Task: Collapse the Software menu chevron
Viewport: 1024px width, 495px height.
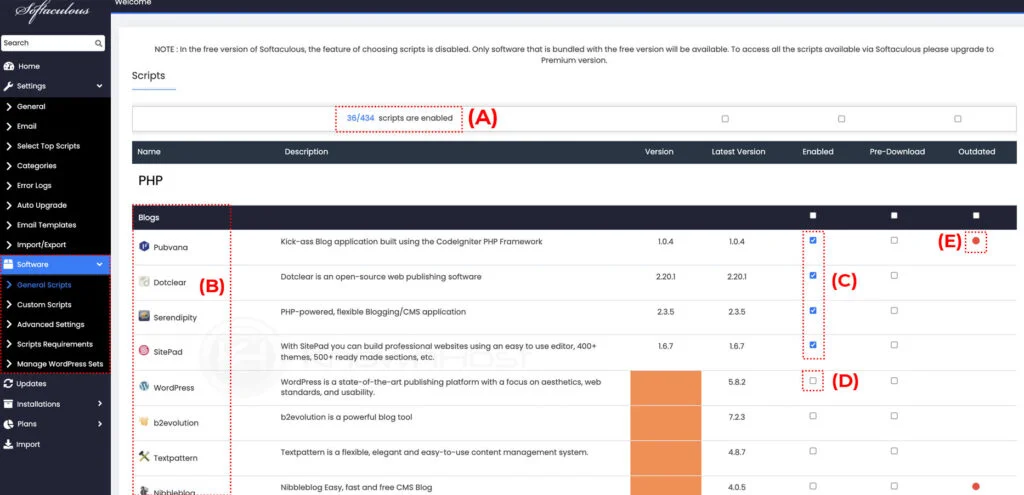Action: pos(99,264)
